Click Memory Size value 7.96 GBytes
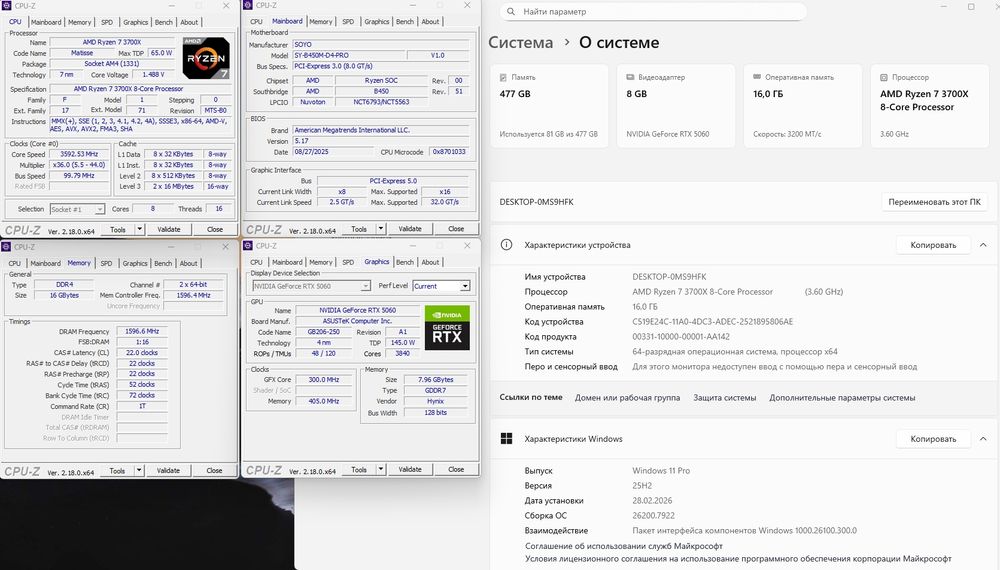 pos(436,379)
